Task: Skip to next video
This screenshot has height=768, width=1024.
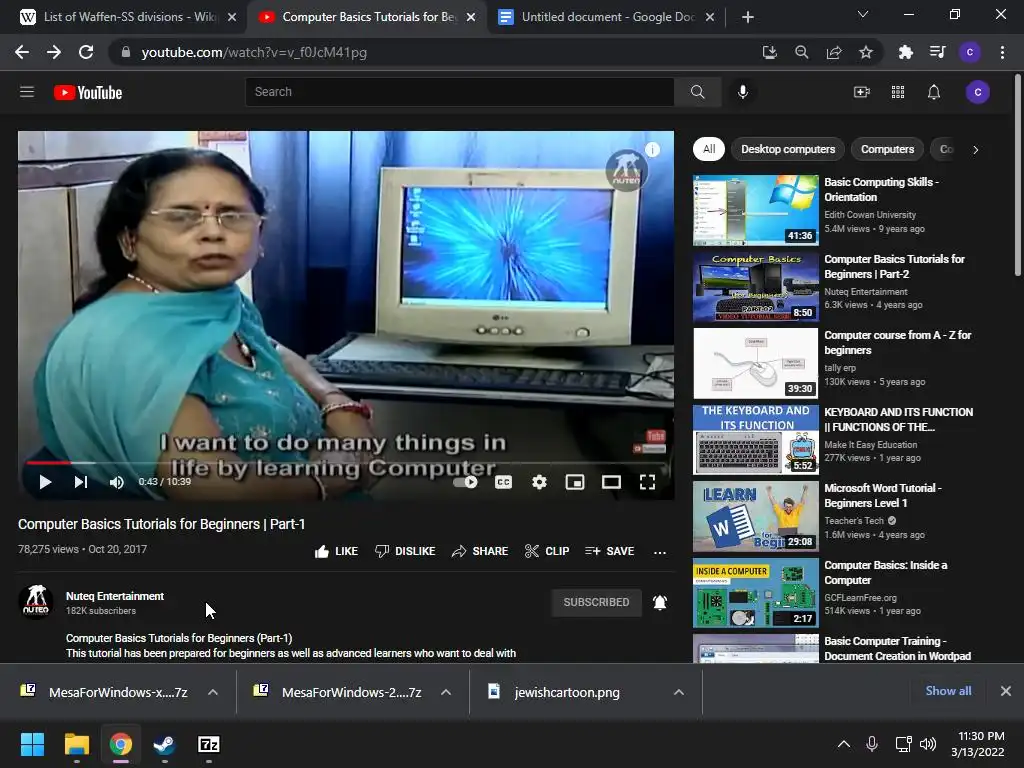Action: 80,482
